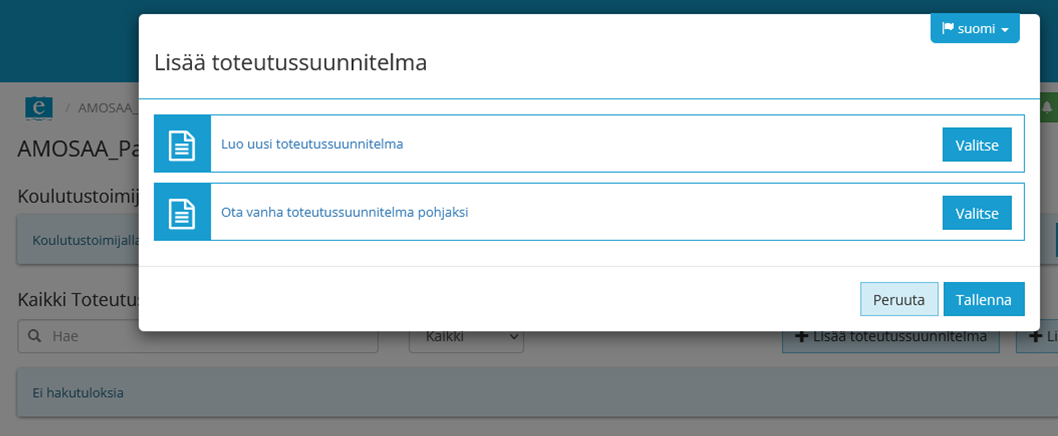The height and width of the screenshot is (436, 1058).
Task: Click the Lisää toteutussuunnitelma dialog title
Action: [291, 63]
